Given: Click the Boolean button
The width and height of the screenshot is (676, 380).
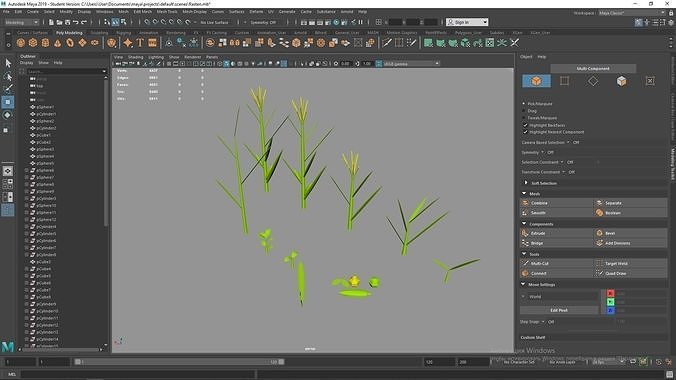Looking at the screenshot, I should point(630,213).
